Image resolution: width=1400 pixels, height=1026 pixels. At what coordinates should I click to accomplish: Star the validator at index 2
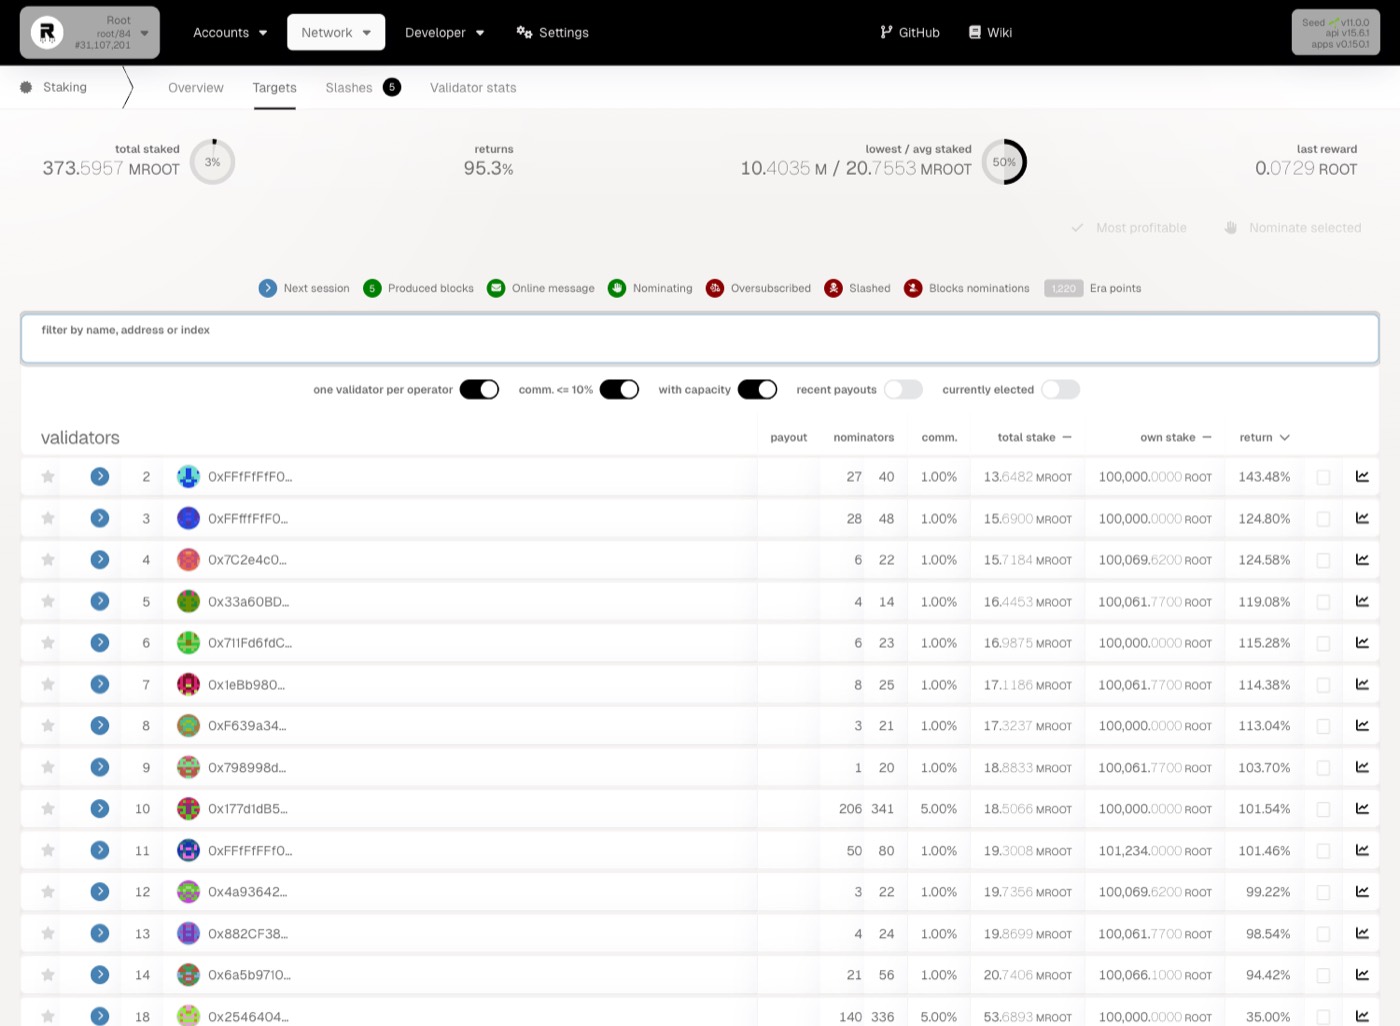tap(47, 477)
